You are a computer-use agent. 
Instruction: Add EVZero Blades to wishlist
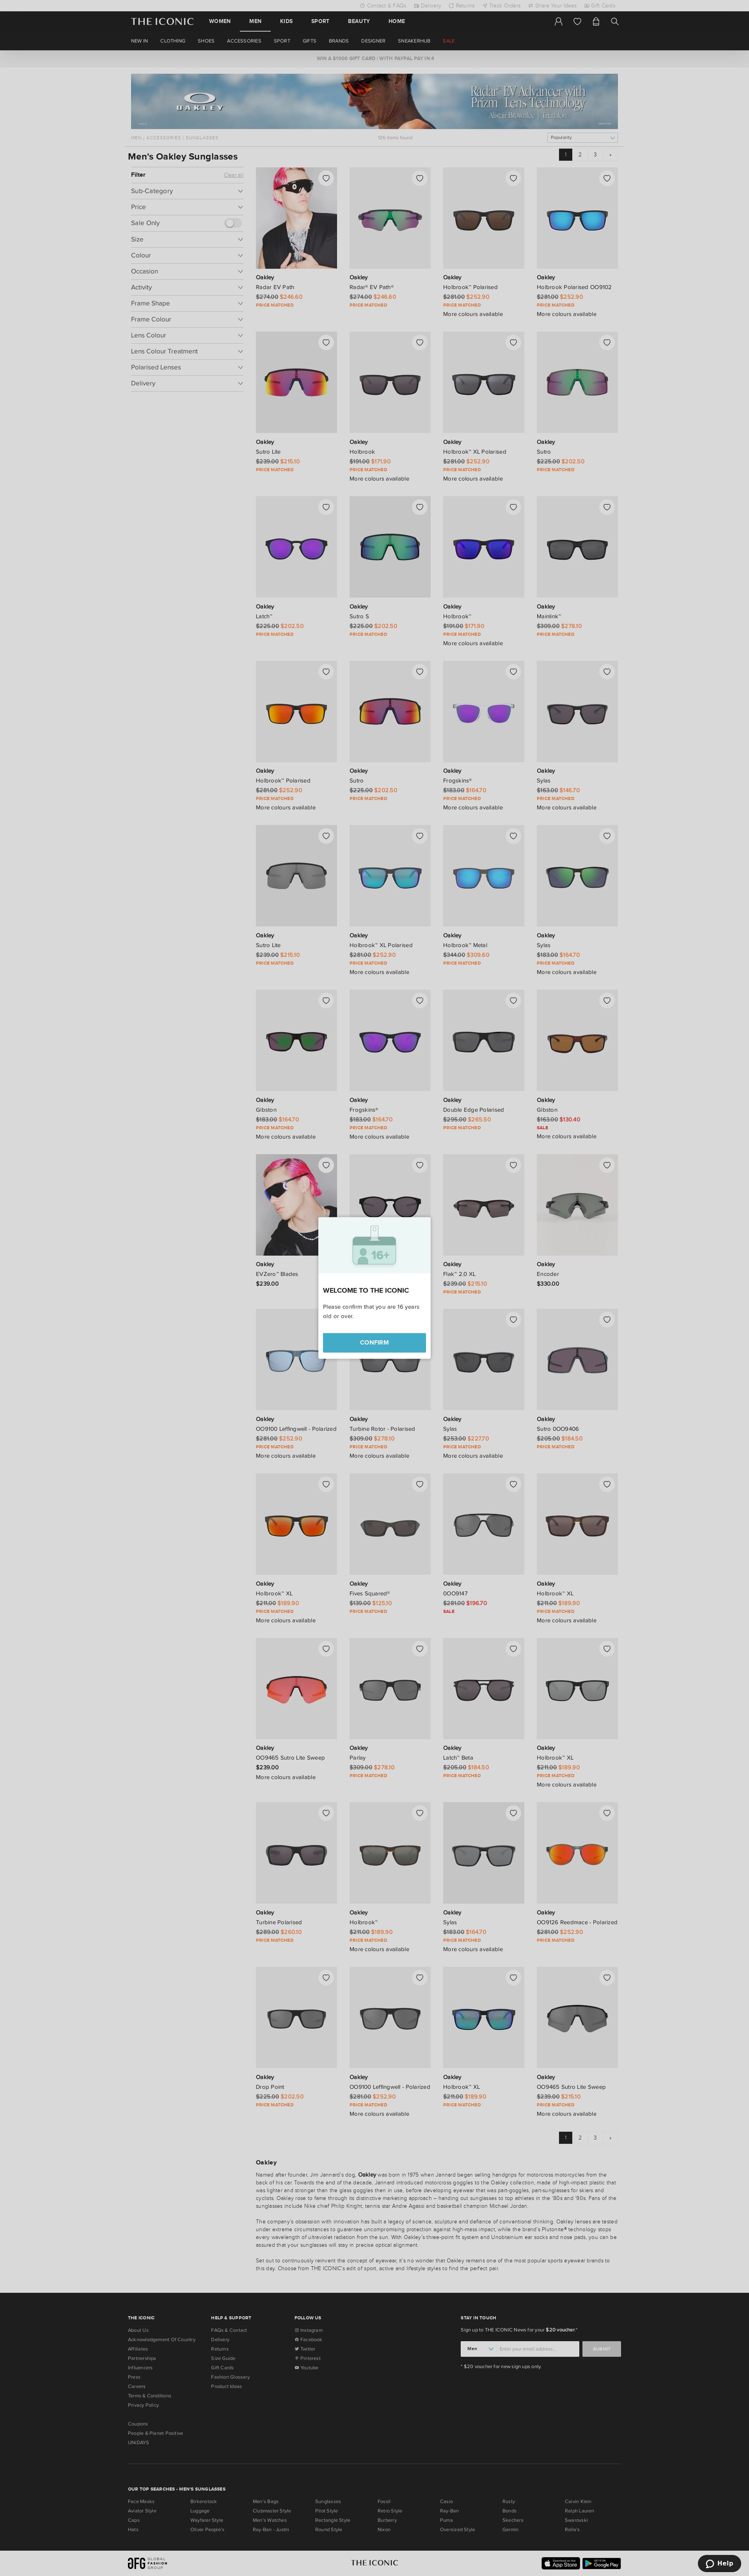[x=326, y=1165]
